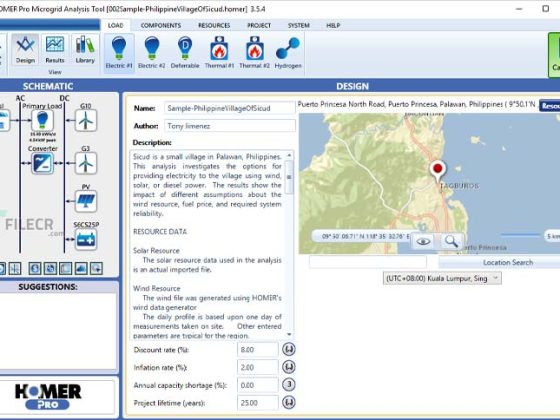The image size is (560, 420).
Task: Select the Thermal #2 load
Action: [x=254, y=52]
